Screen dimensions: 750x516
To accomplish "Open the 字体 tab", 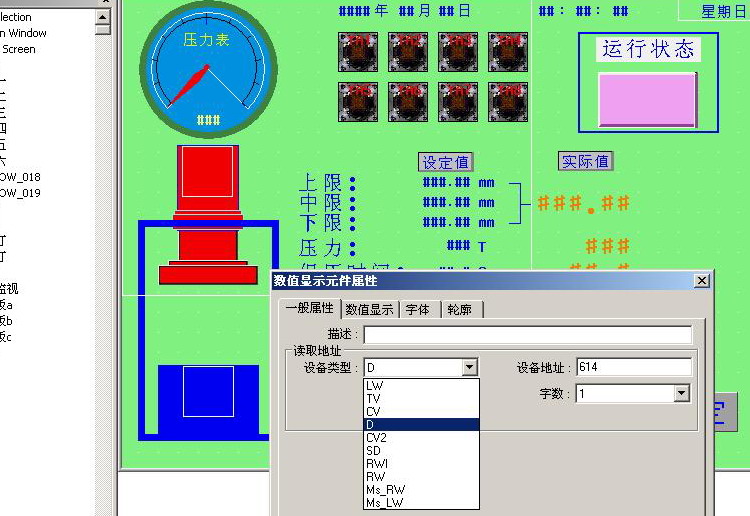I will (x=419, y=310).
